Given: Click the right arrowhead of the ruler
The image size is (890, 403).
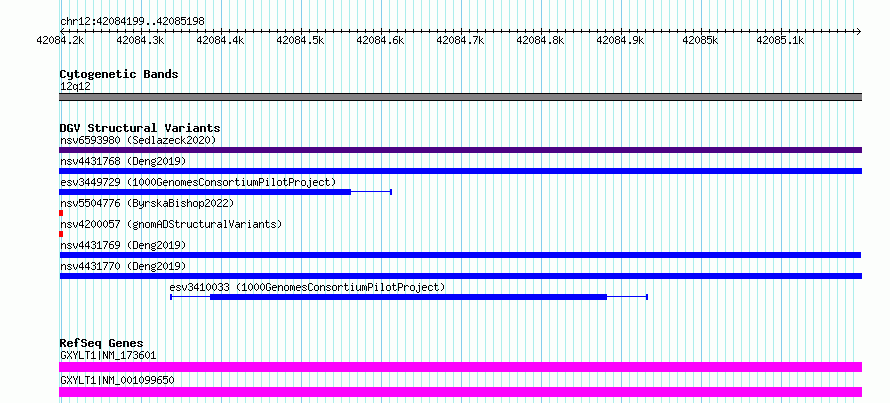Looking at the screenshot, I should click(859, 31).
